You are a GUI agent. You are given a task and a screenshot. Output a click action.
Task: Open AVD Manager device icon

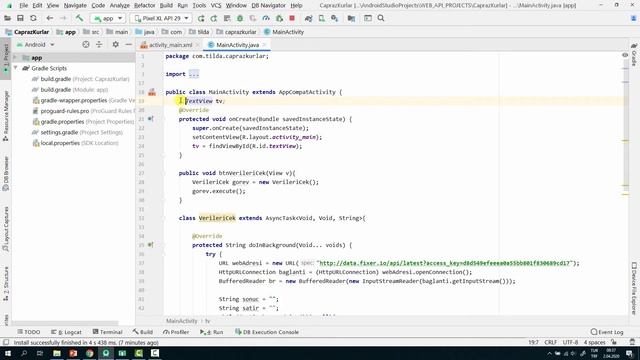coord(322,18)
